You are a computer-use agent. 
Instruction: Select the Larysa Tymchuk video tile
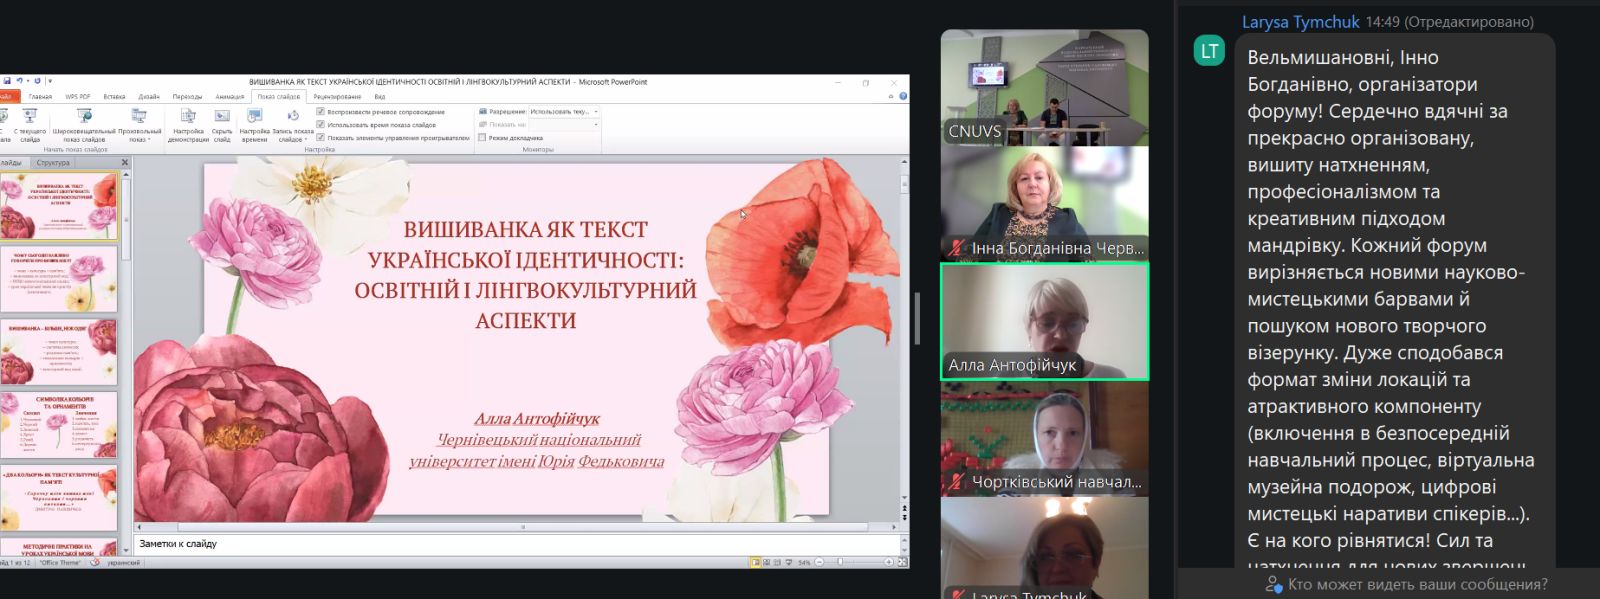click(1045, 548)
